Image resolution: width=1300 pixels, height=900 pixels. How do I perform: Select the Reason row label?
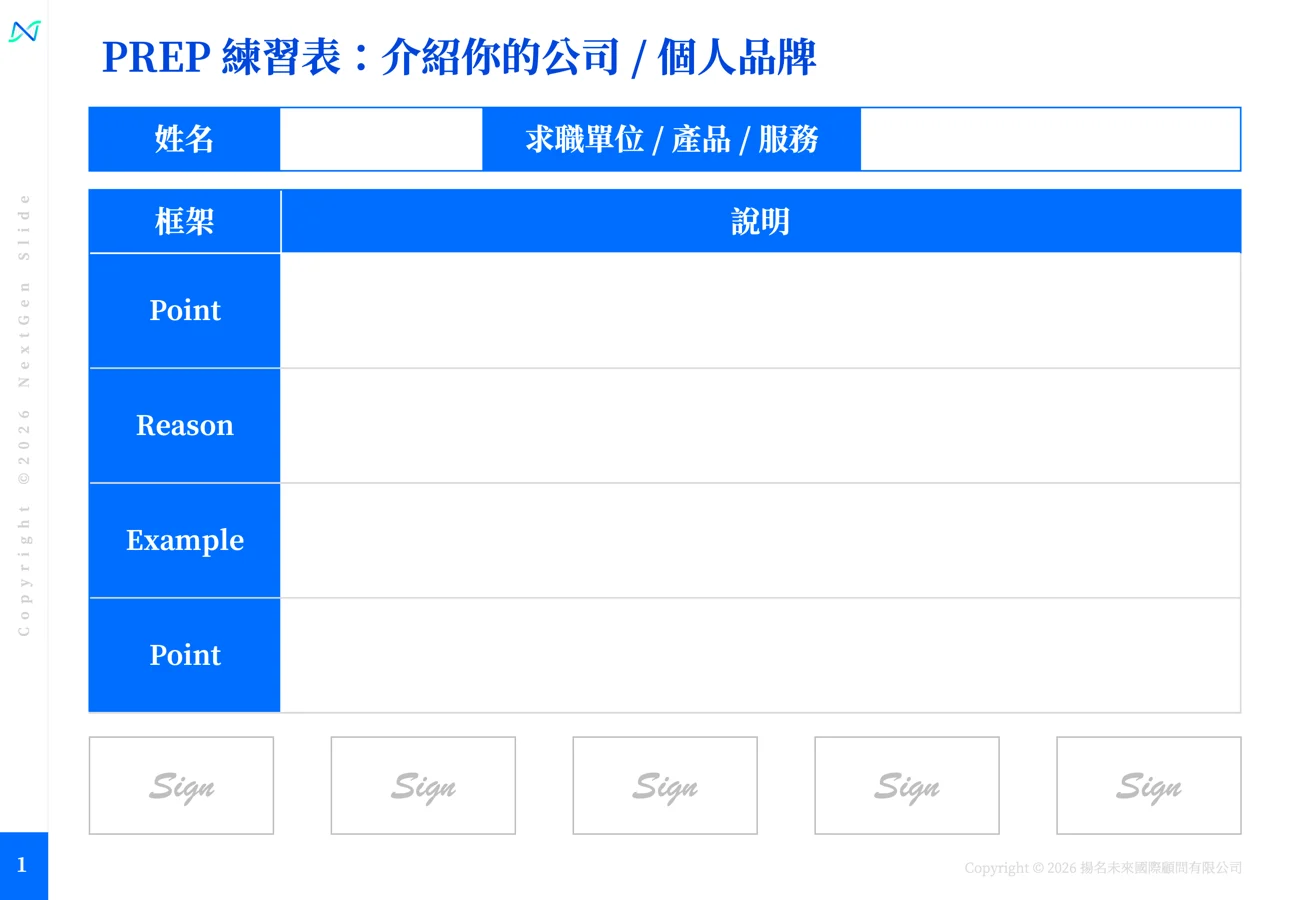tap(185, 425)
